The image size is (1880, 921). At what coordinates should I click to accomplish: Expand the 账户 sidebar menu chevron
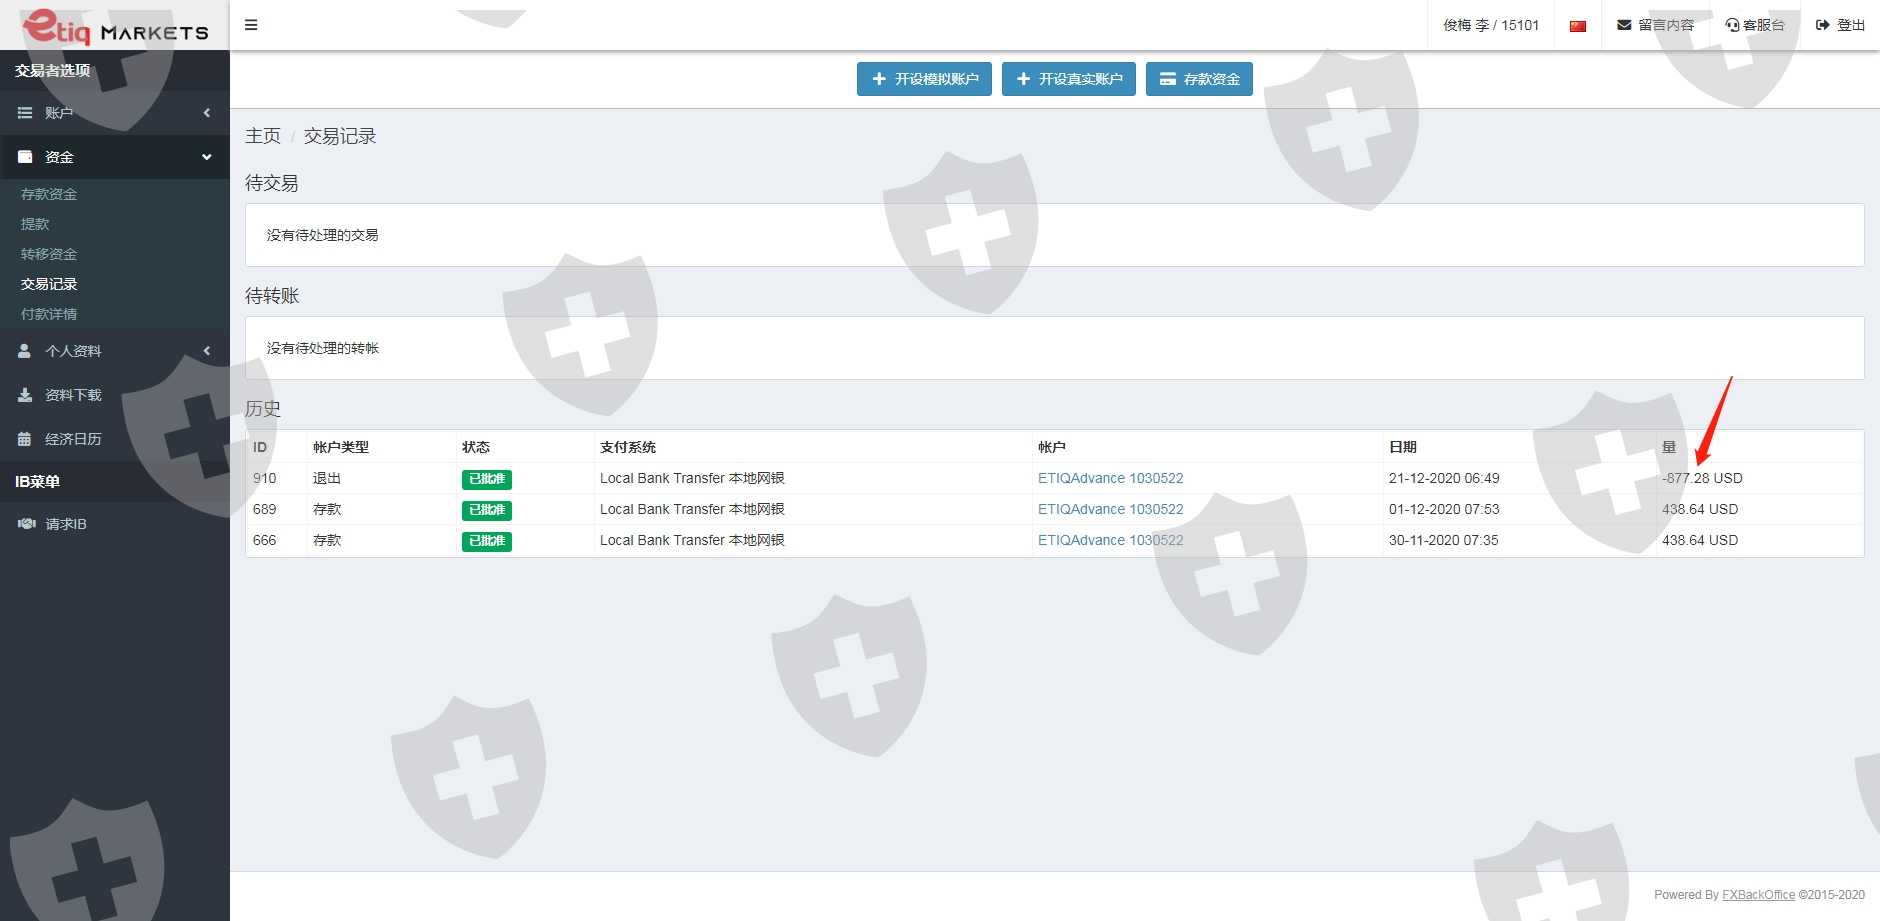point(207,113)
